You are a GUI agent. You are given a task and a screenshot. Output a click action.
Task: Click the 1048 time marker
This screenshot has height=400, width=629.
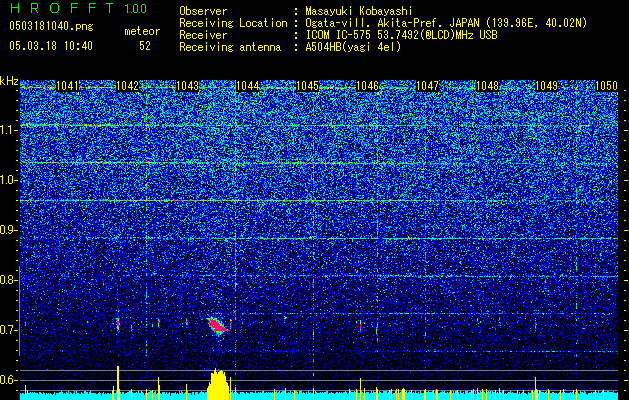coord(487,86)
